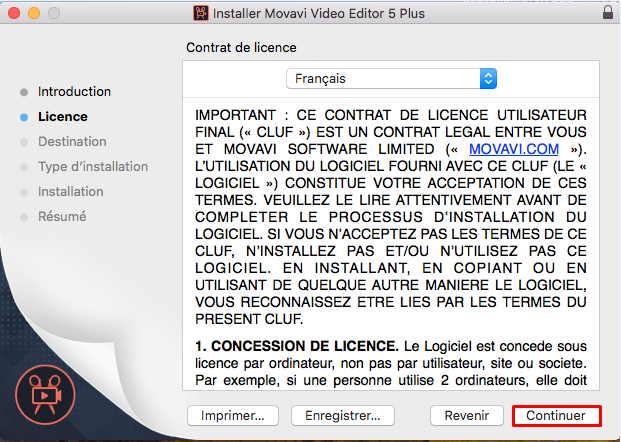Click the Movavi Video Editor logo
The width and height of the screenshot is (621, 442).
coord(45,394)
